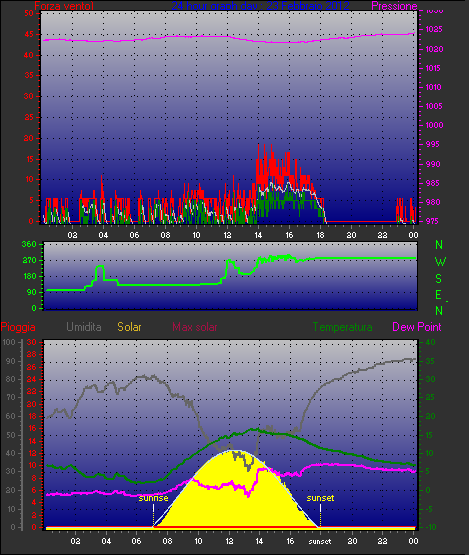
Task: Click the 'Pioggia' legend label
Action: [18, 327]
